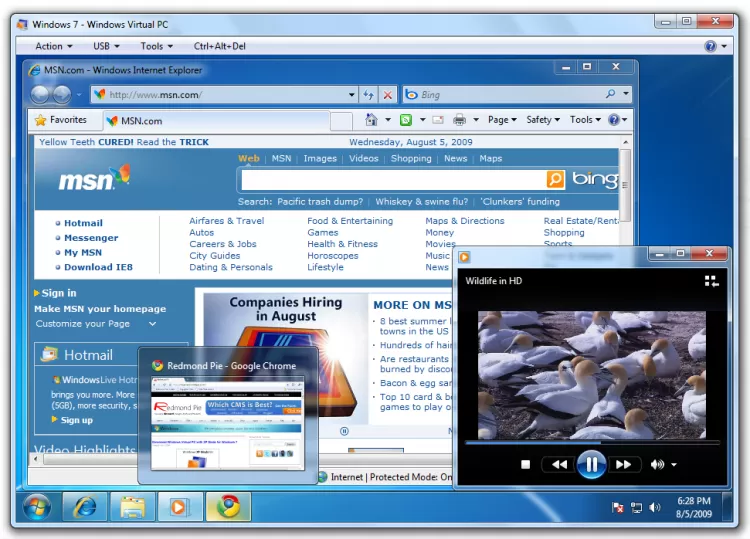
Task: Open the Airfares & Travel link
Action: click(x=226, y=220)
